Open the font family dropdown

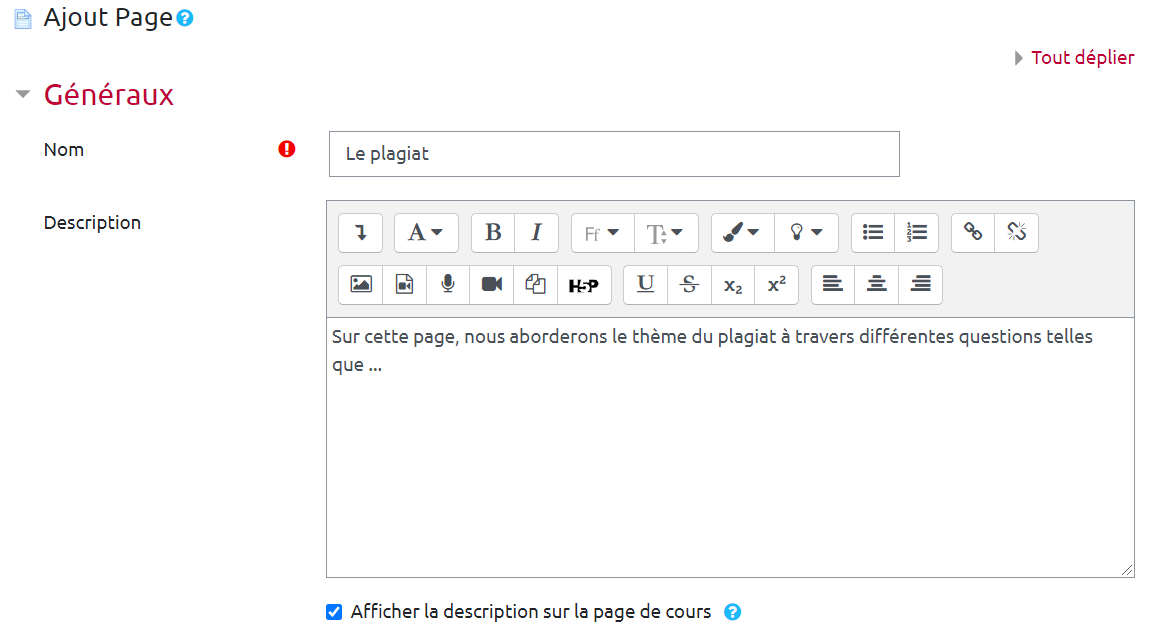602,233
